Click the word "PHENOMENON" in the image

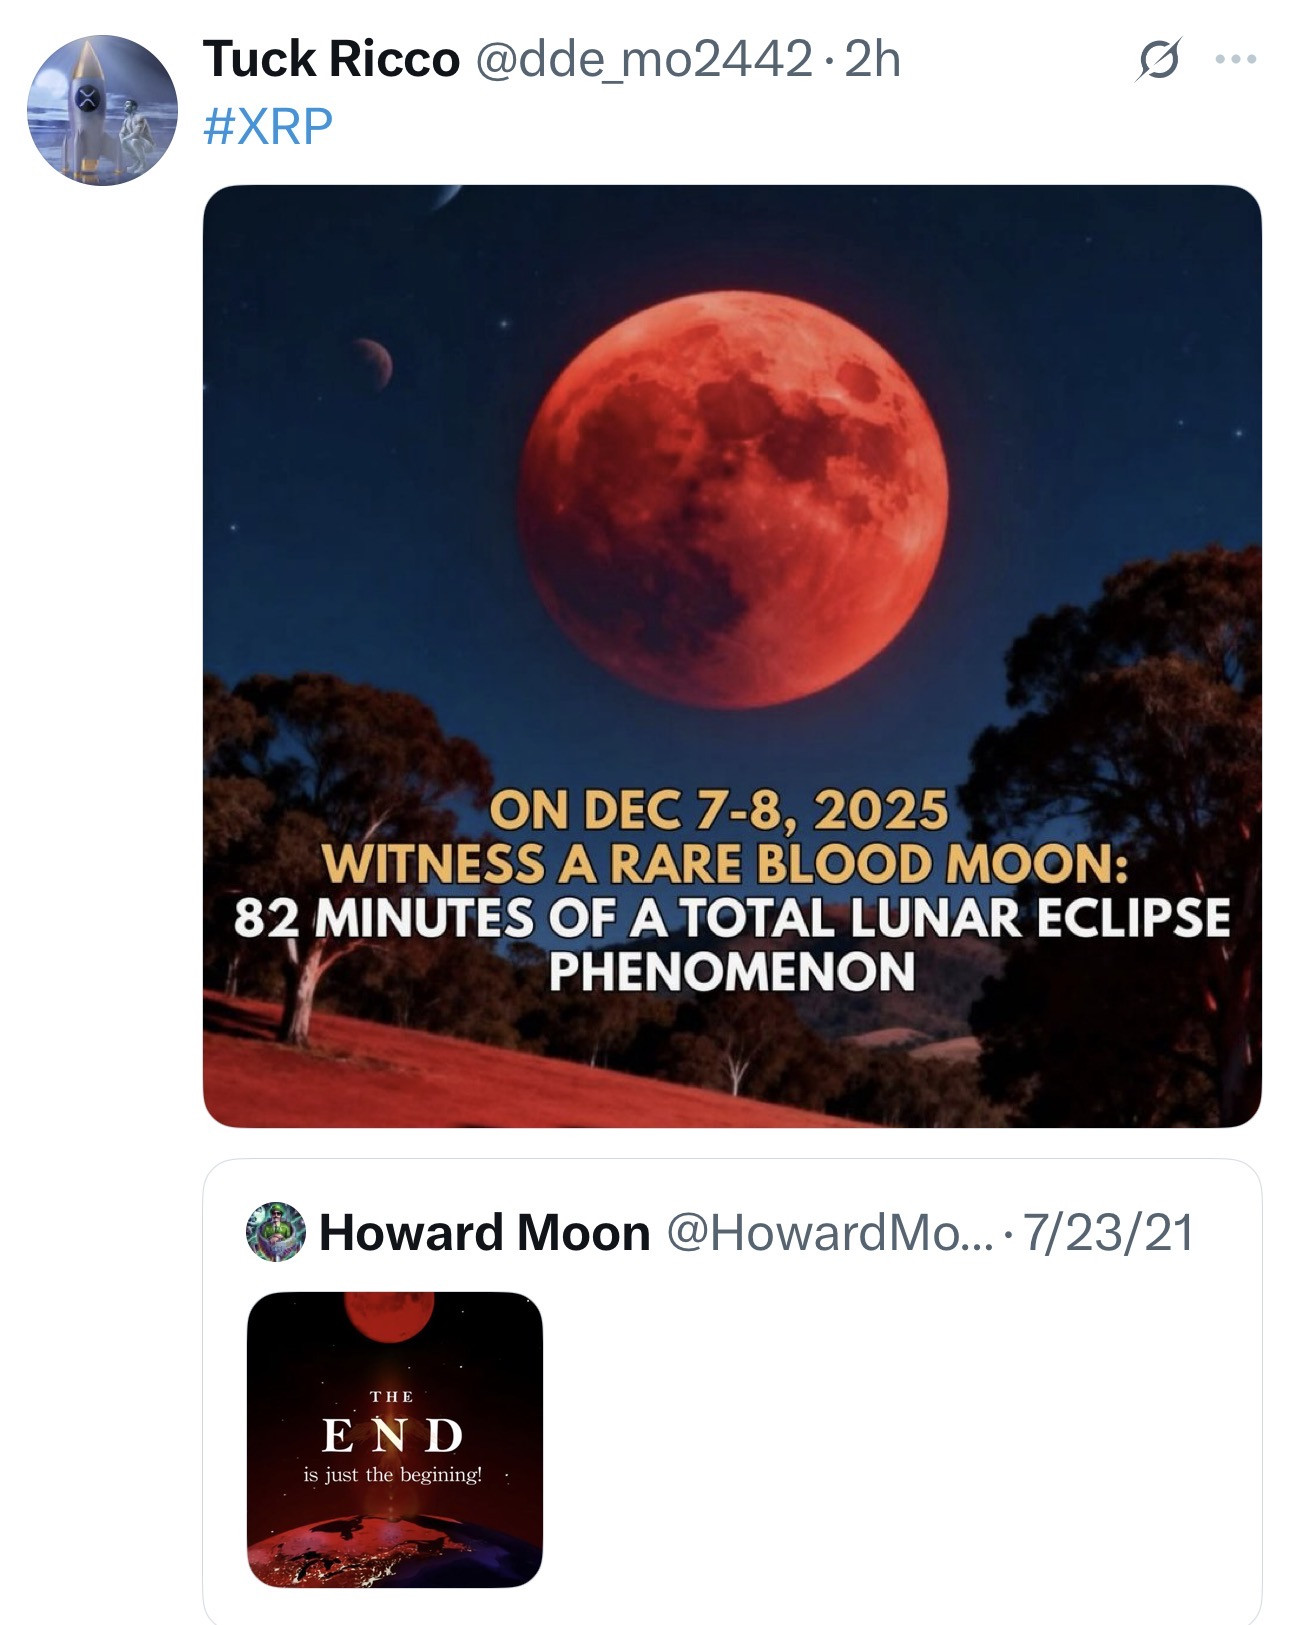732,971
